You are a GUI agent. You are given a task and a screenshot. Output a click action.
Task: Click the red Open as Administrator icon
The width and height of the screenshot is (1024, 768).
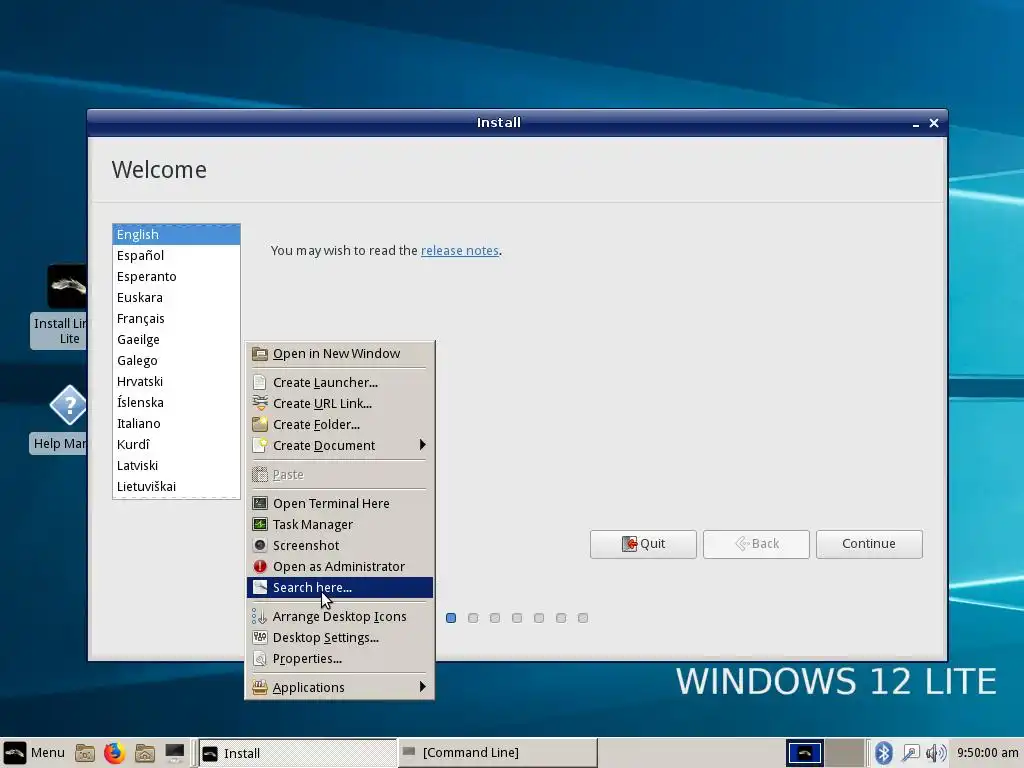[260, 566]
